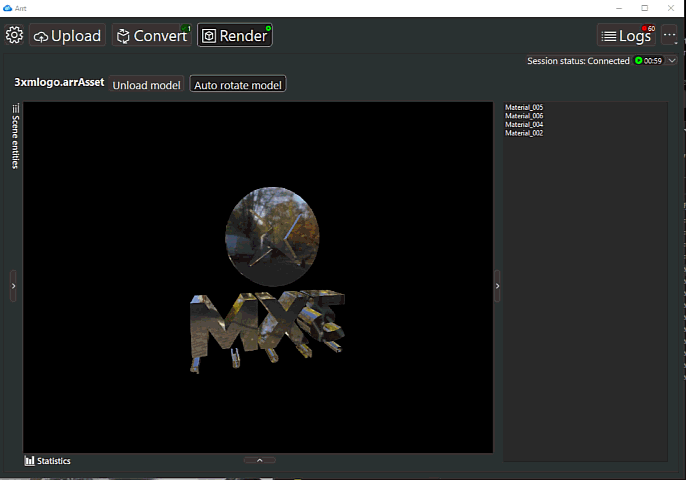Select Material_005 in the list
The image size is (686, 480).
[524, 107]
